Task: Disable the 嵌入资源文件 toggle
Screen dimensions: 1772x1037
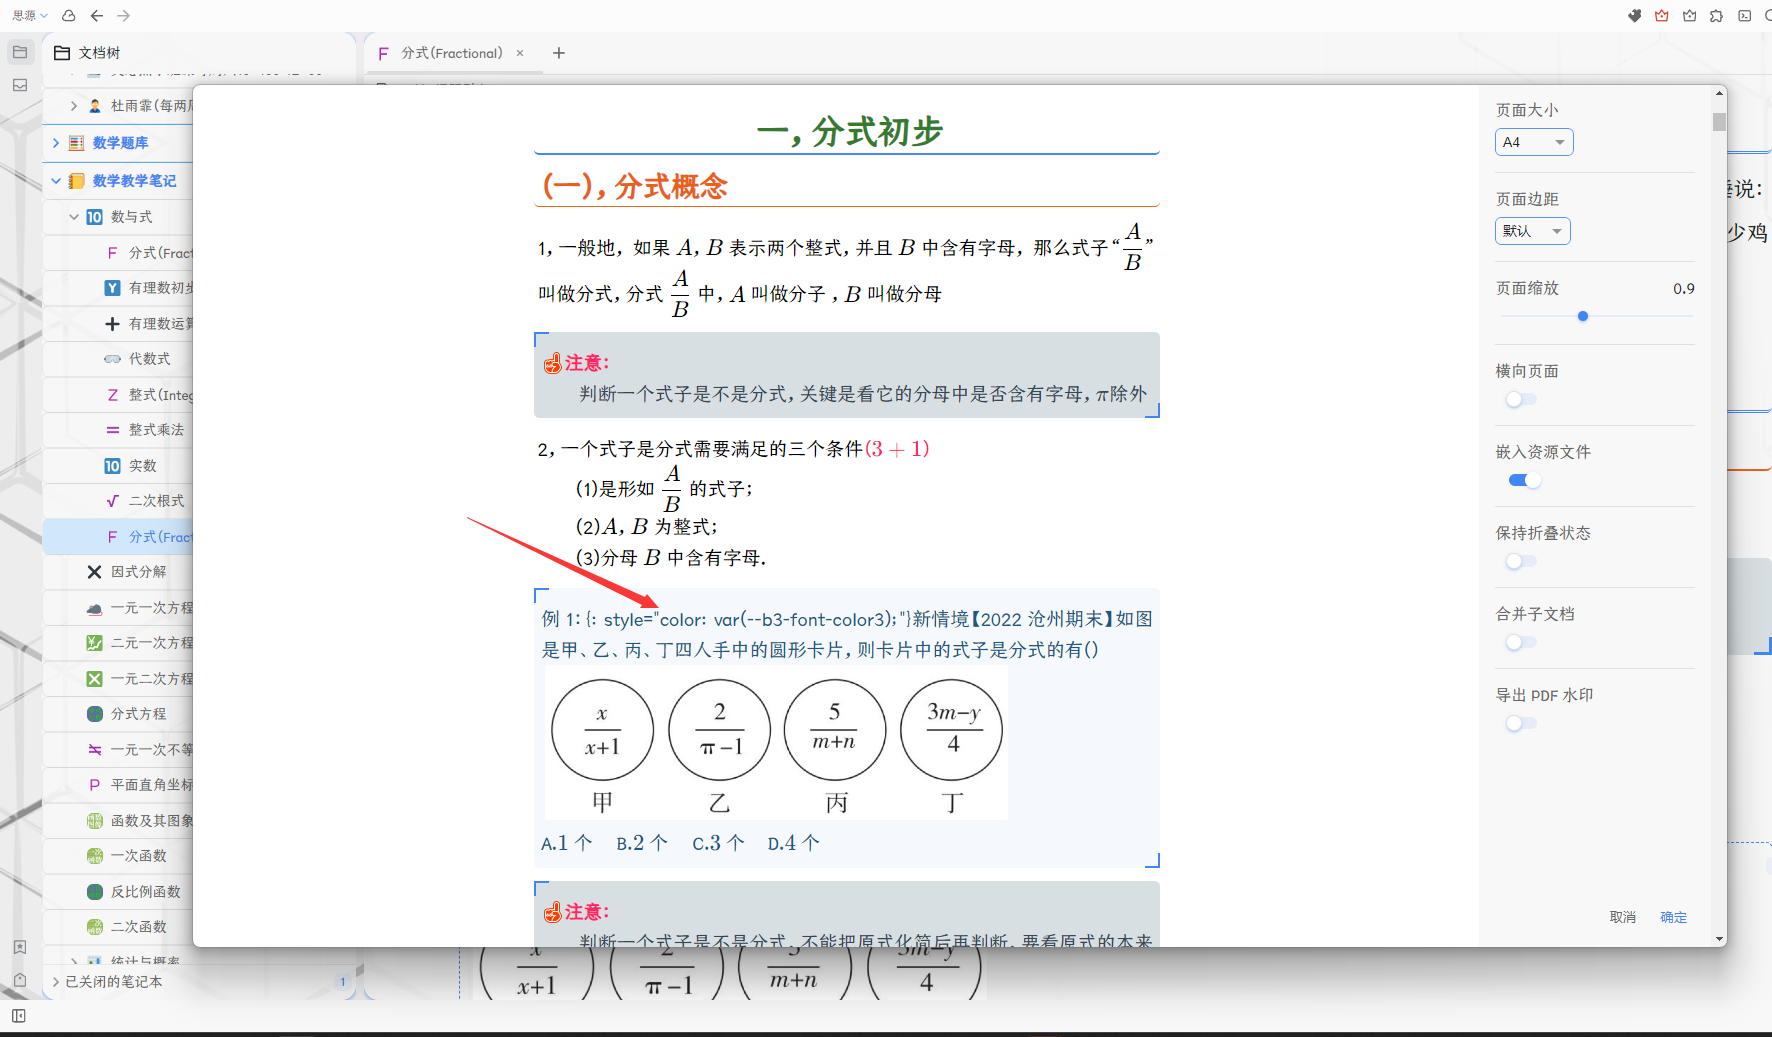Action: point(1523,480)
